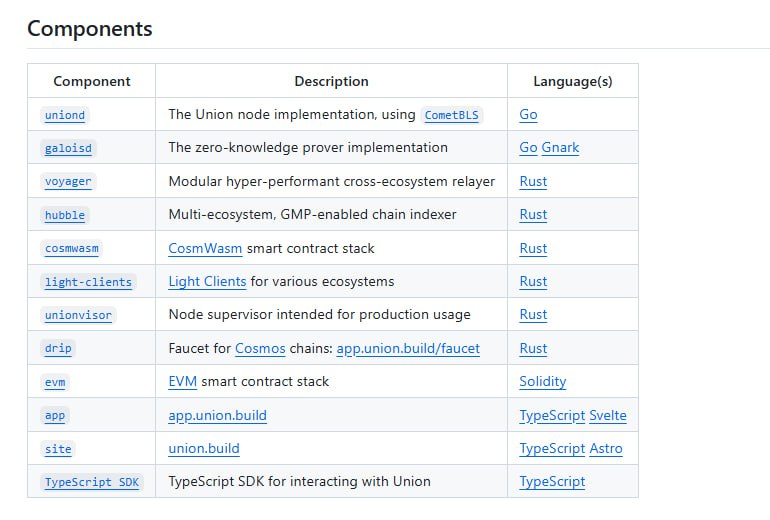Viewport: 770px width, 520px height.
Task: Open the voyager relayer link
Action: [69, 182]
